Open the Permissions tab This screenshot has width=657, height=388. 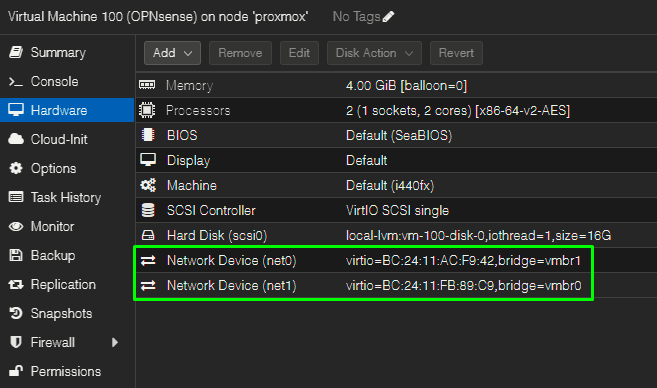click(67, 371)
